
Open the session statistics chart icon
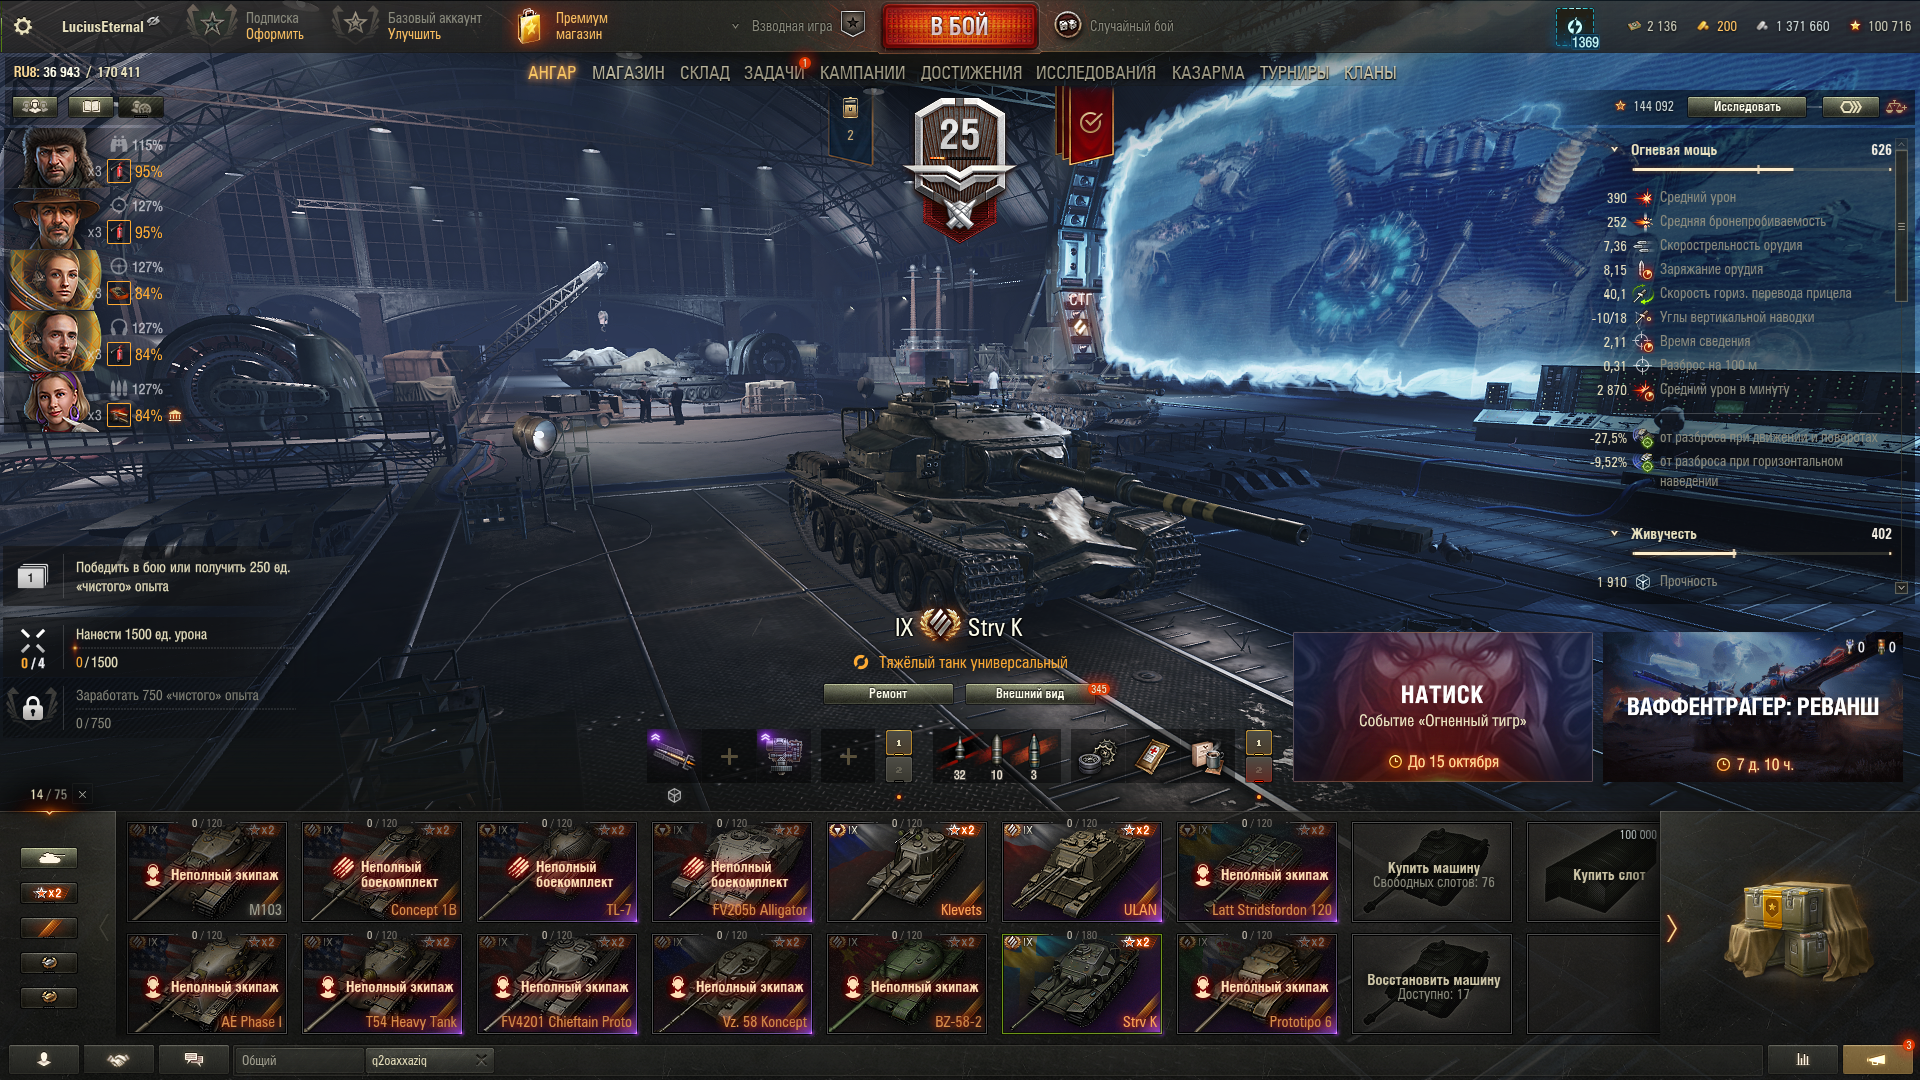point(1803,1060)
